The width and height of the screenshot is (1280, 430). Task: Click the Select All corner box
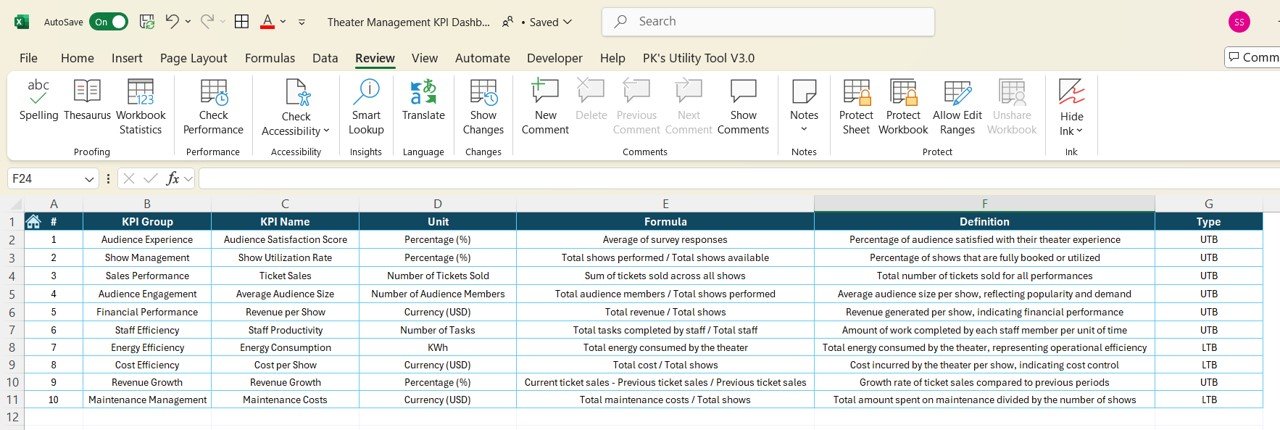(12, 203)
